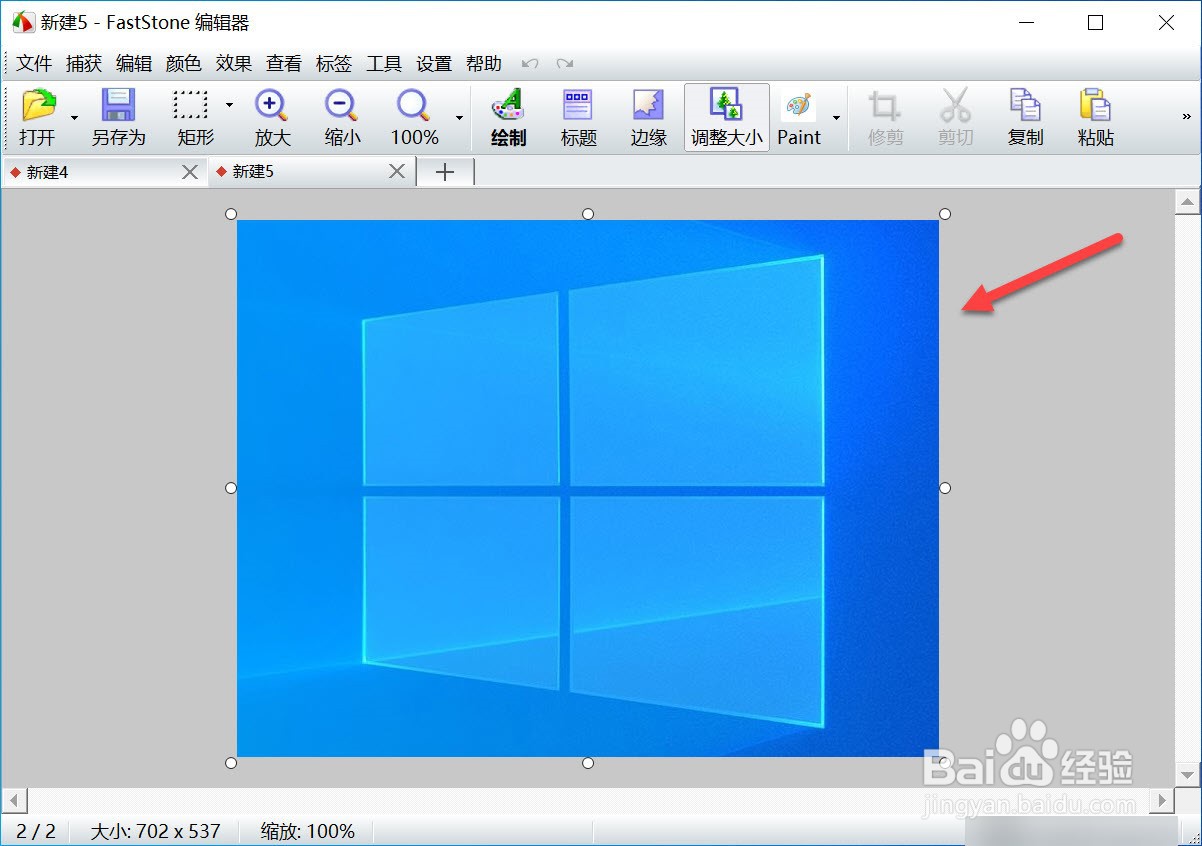Click the '2 / 2' page indicator

tap(36, 831)
